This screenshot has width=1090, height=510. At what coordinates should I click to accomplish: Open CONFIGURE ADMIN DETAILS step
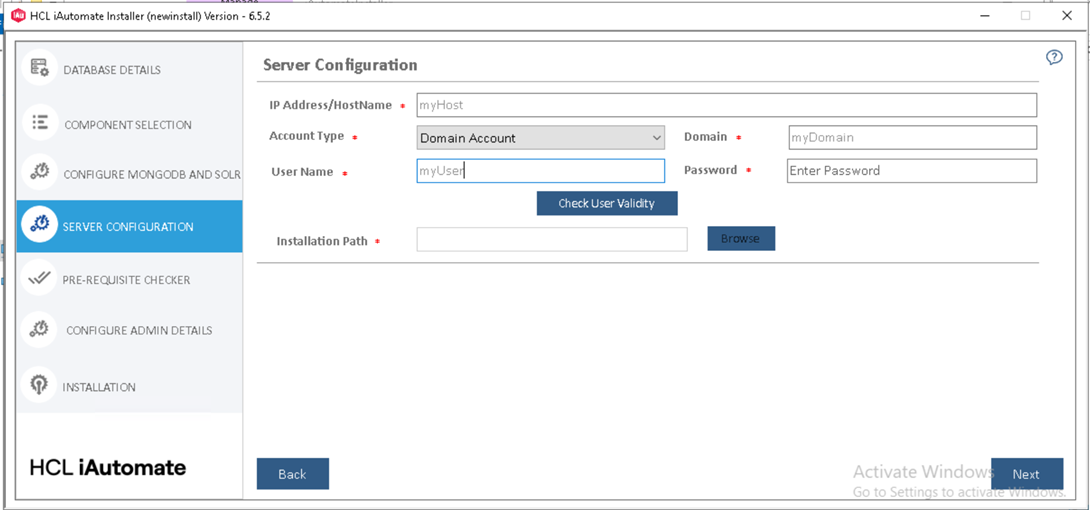point(139,331)
